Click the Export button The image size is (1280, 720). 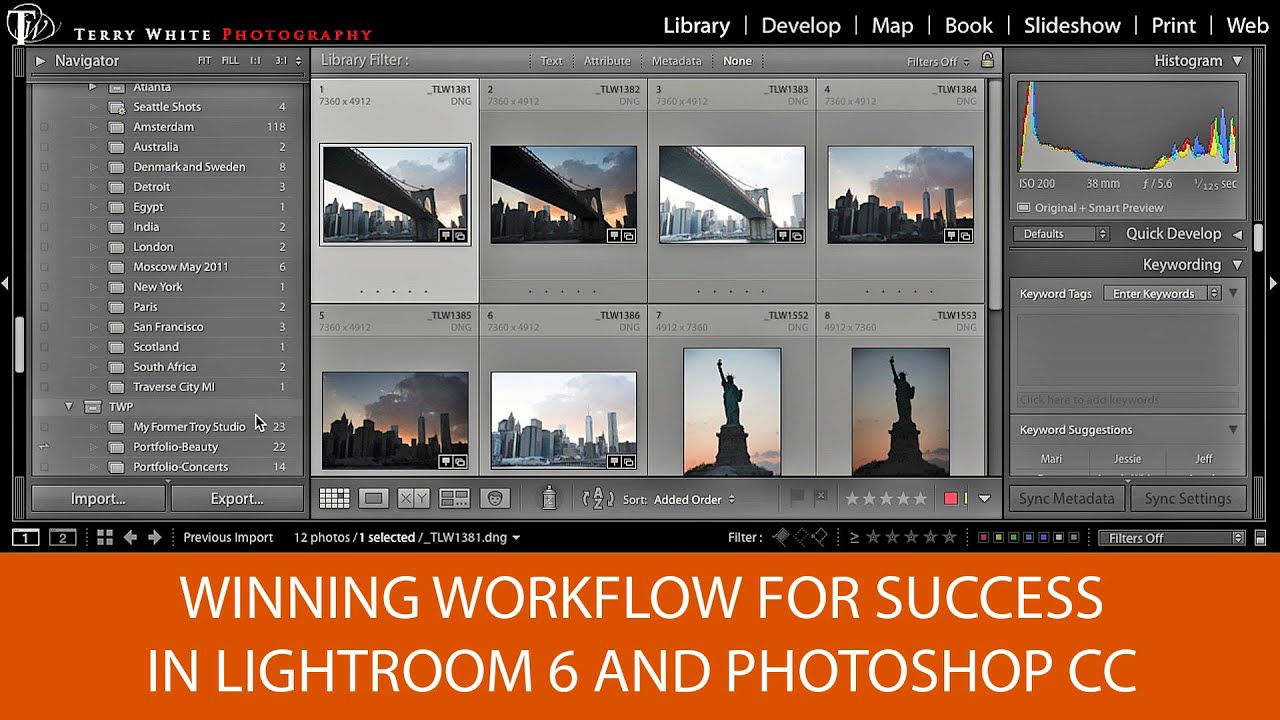(237, 498)
